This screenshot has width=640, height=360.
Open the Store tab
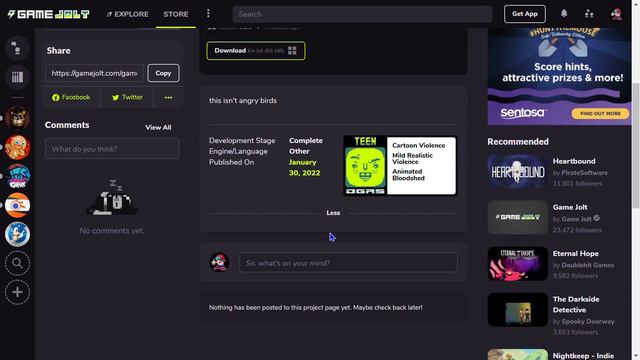(176, 14)
